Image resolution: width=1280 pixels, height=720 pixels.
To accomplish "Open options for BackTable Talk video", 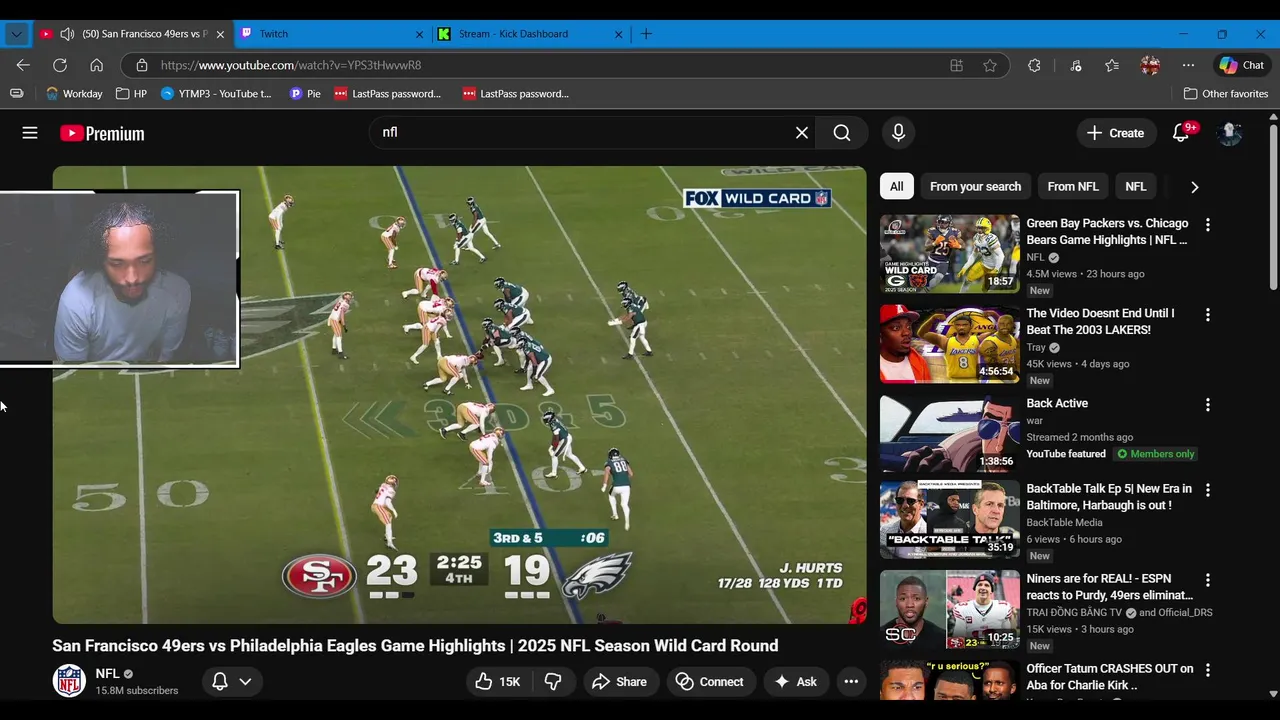I will pyautogui.click(x=1207, y=490).
